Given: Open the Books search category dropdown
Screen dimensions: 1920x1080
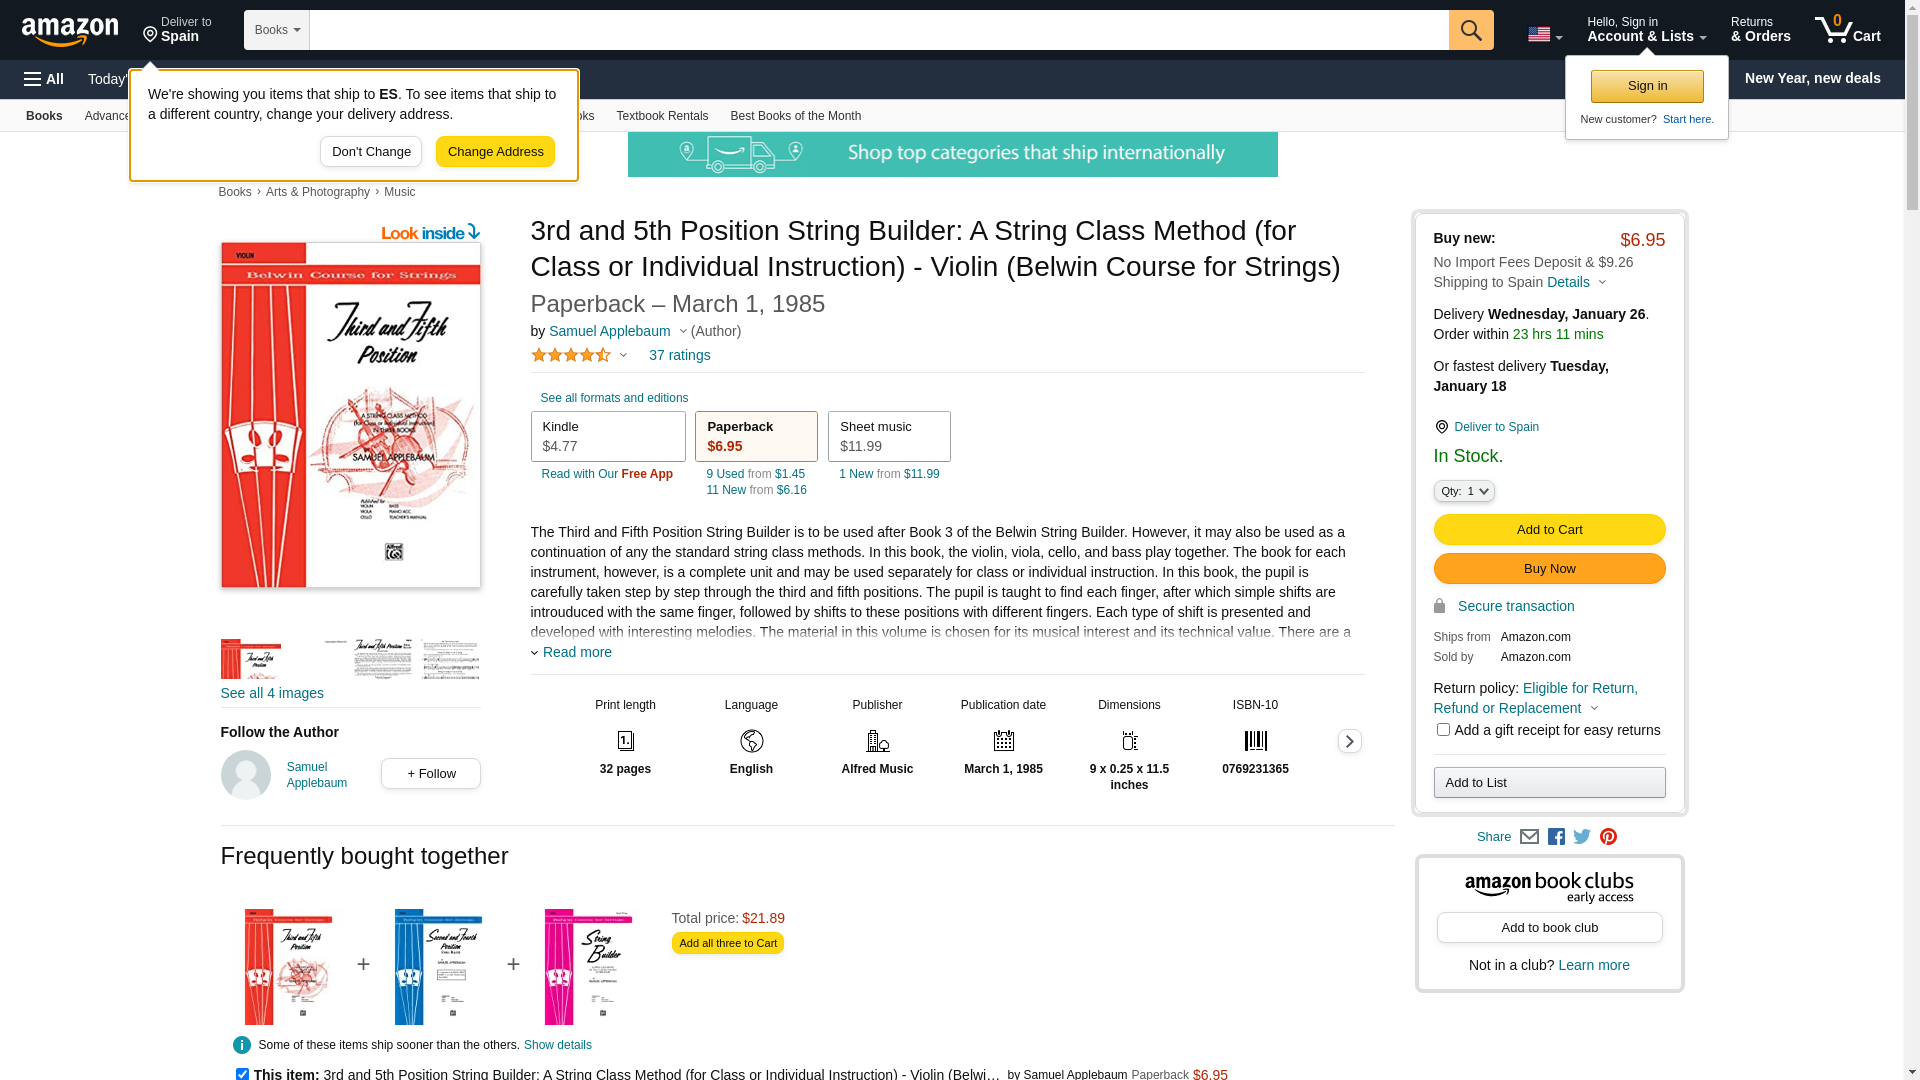Looking at the screenshot, I should pyautogui.click(x=277, y=30).
